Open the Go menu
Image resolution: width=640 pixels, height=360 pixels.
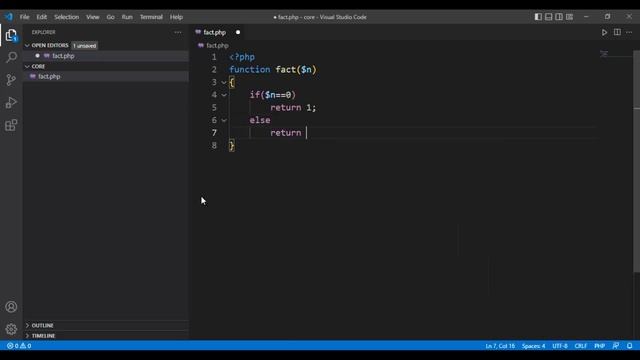tap(111, 17)
